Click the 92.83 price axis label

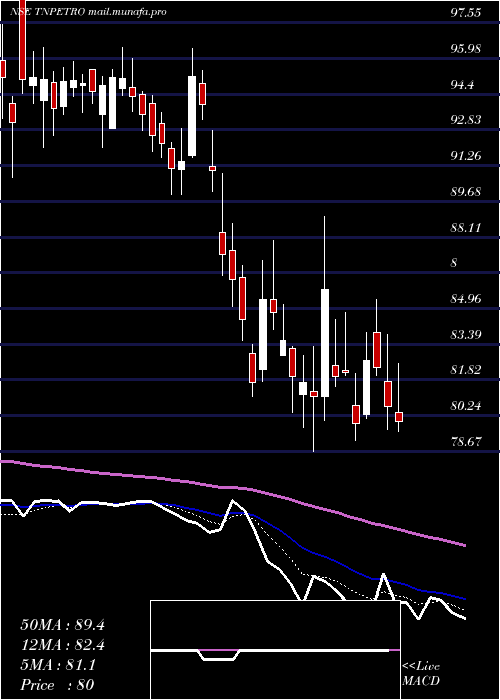pos(466,120)
